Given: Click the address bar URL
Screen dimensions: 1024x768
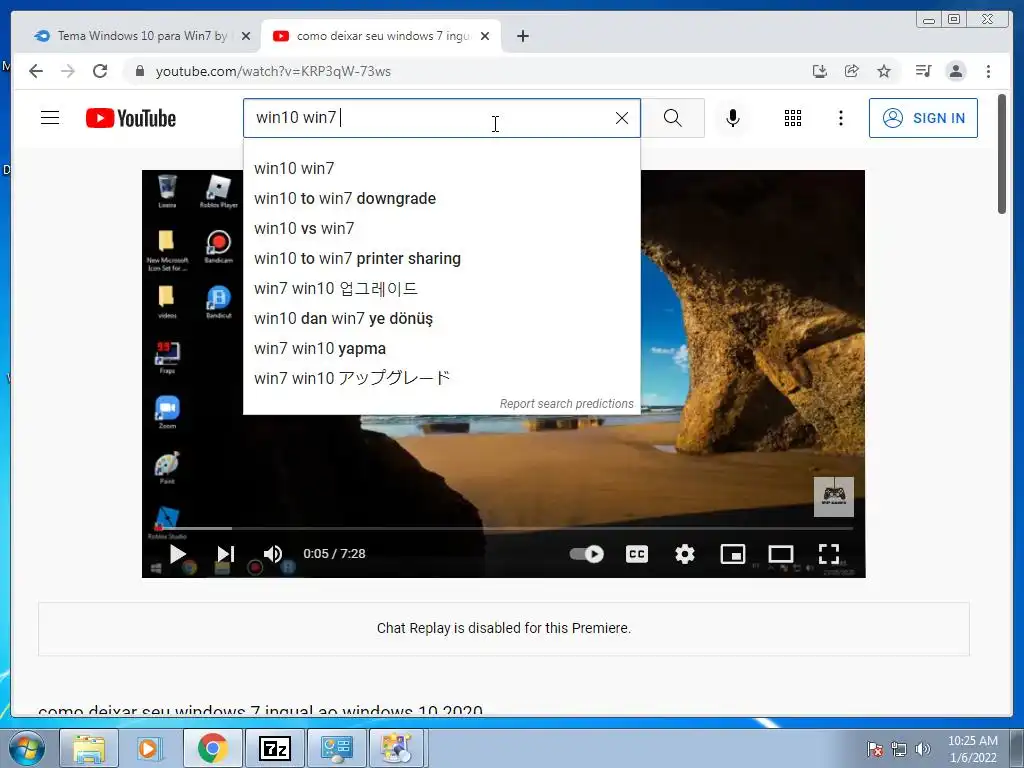Looking at the screenshot, I should (x=273, y=71).
